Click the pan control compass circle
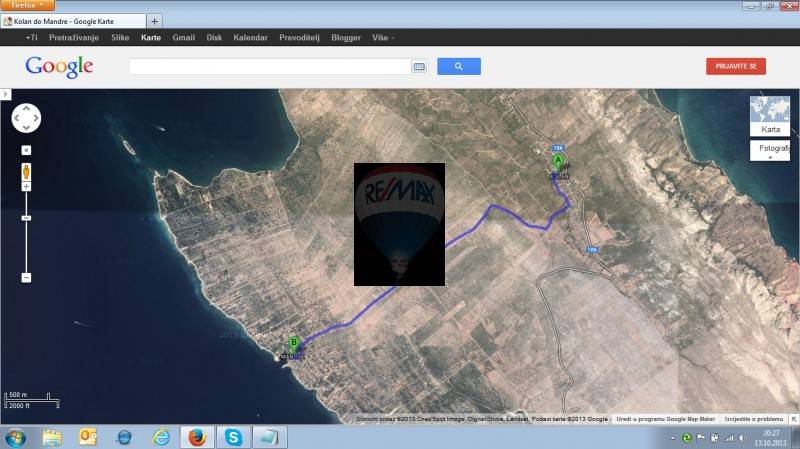The width and height of the screenshot is (800, 449). tap(26, 119)
